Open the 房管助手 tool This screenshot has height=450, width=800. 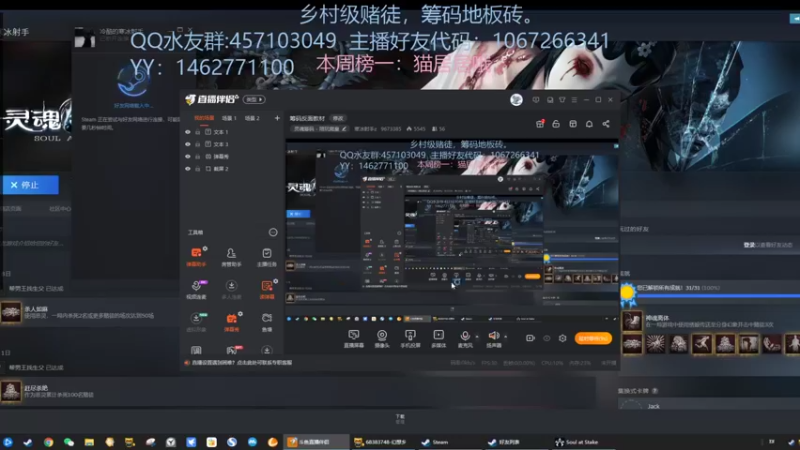231,257
